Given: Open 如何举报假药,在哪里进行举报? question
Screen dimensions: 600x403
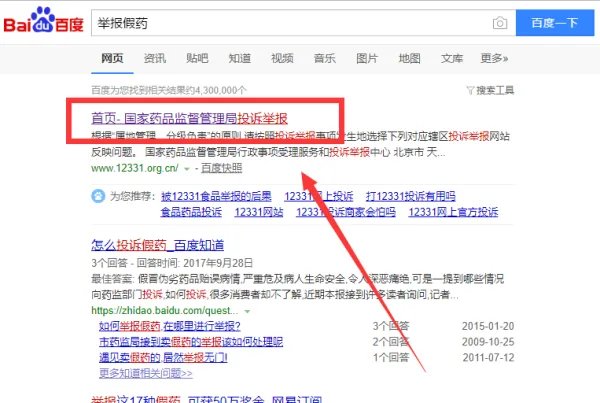Looking at the screenshot, I should (x=170, y=326).
